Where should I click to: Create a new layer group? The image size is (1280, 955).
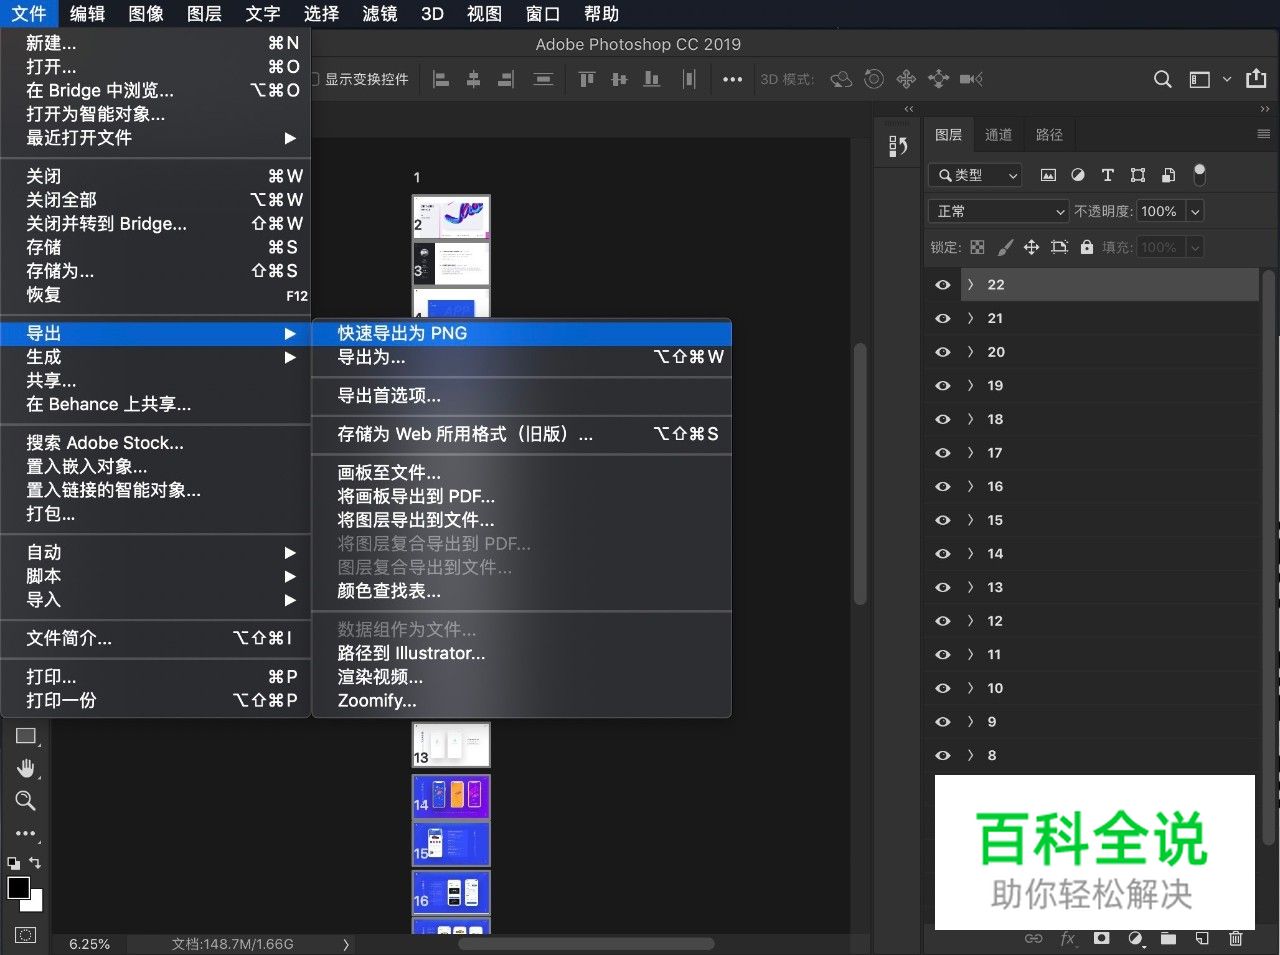pos(1169,938)
